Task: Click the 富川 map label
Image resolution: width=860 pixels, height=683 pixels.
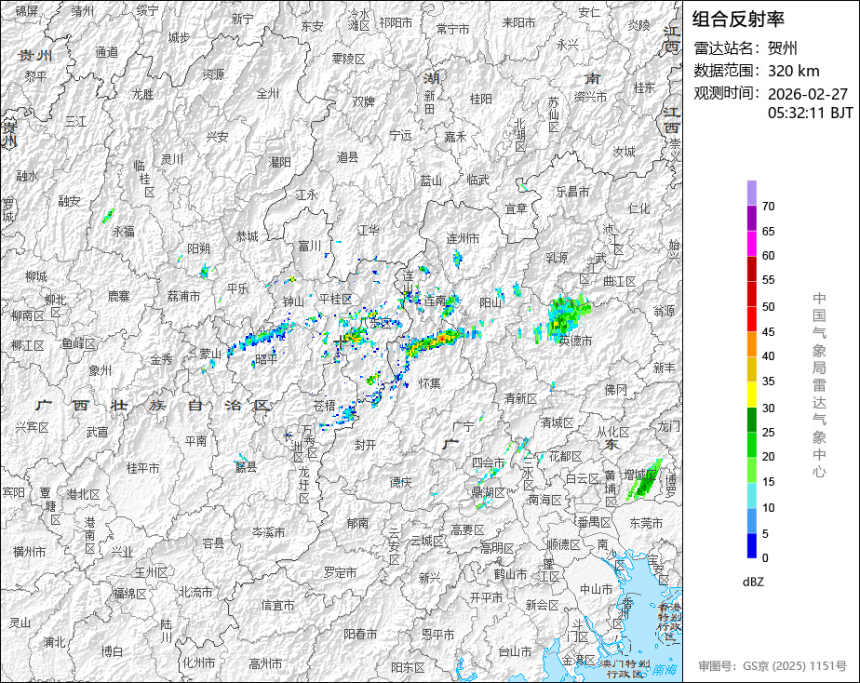Action: click(309, 246)
